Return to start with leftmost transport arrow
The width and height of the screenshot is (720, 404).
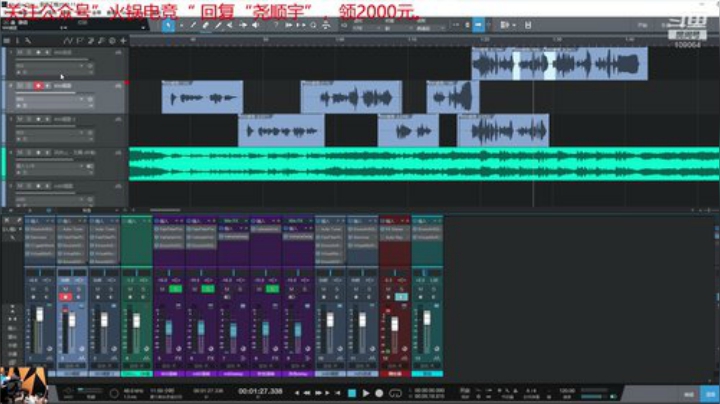pos(297,393)
